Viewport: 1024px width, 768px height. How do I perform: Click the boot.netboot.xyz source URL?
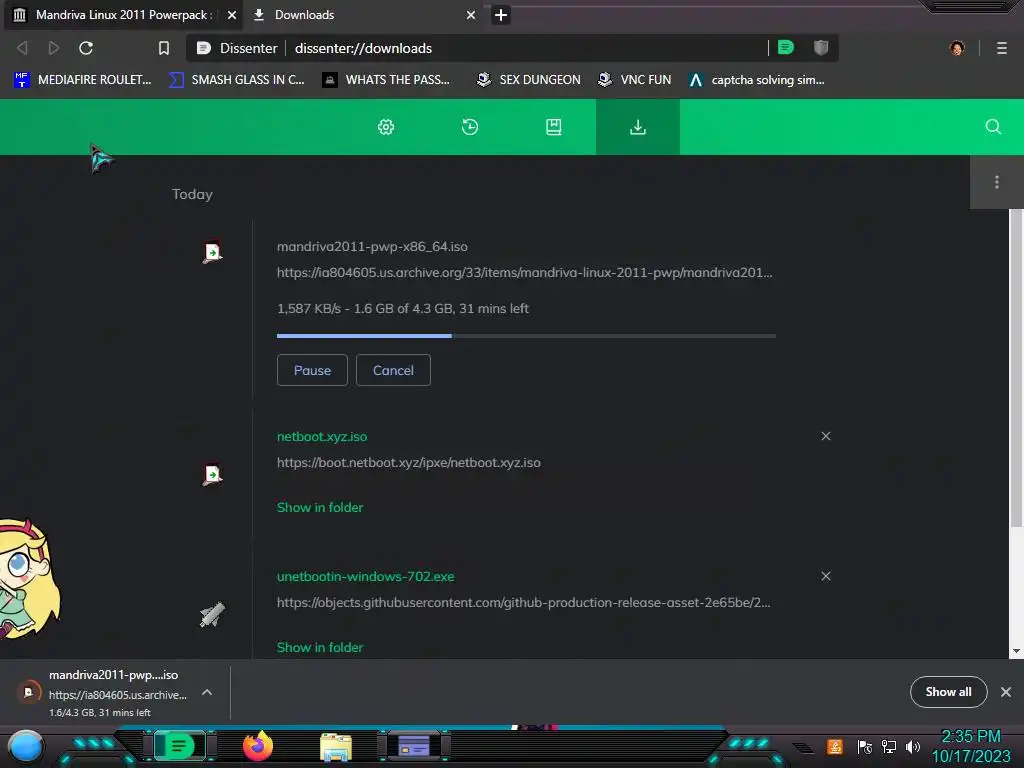point(409,462)
